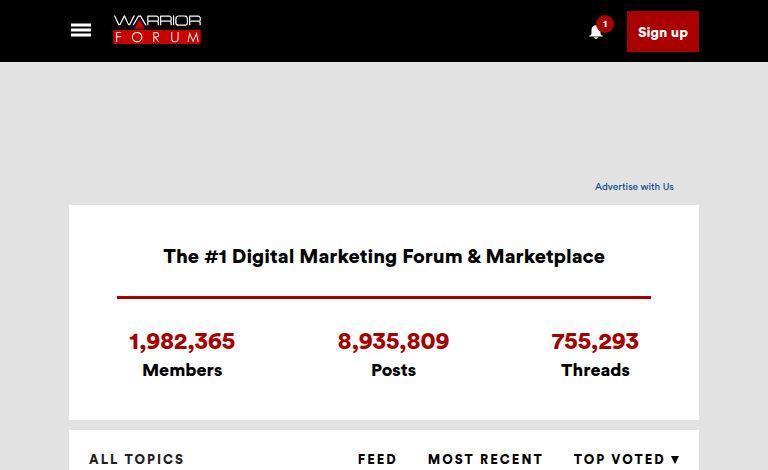Select the Threads label

click(595, 370)
